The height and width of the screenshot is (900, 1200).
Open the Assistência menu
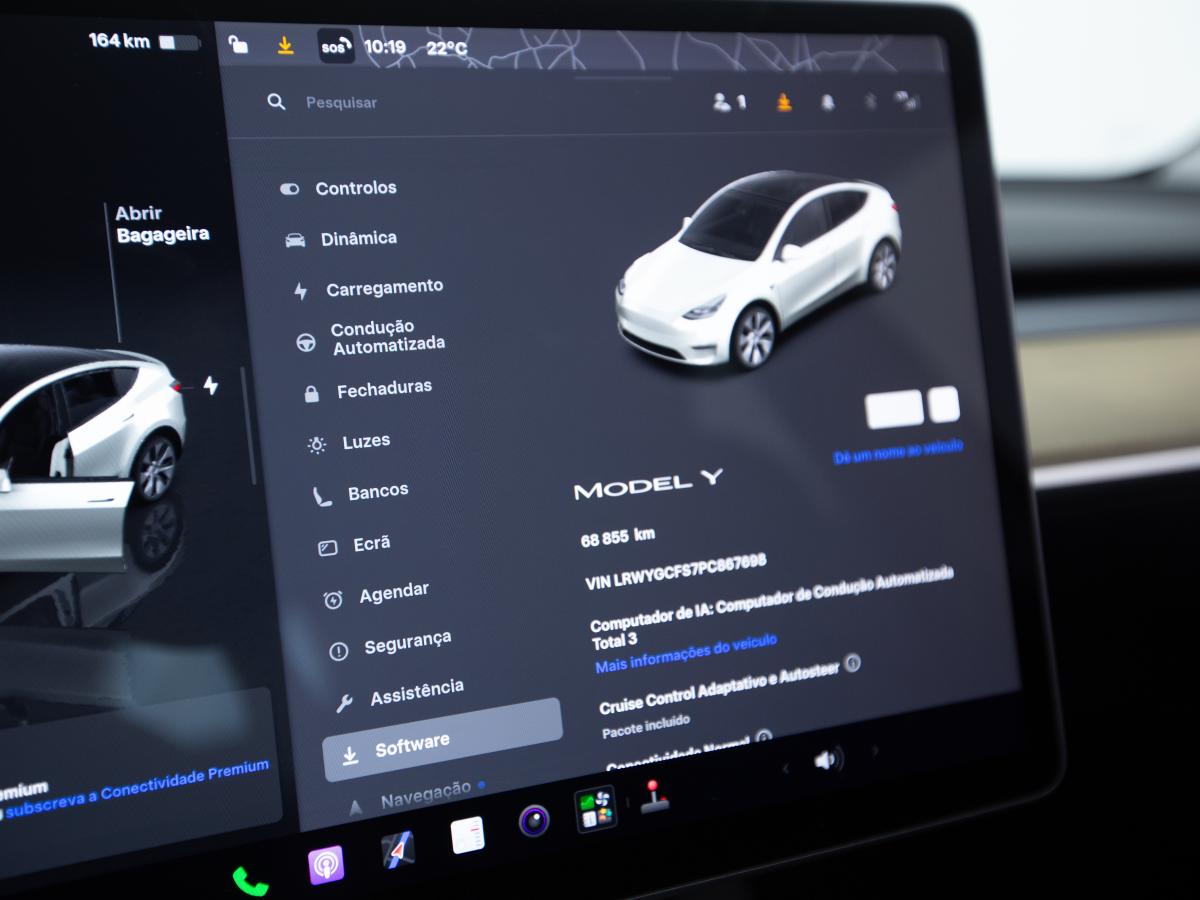(x=399, y=694)
